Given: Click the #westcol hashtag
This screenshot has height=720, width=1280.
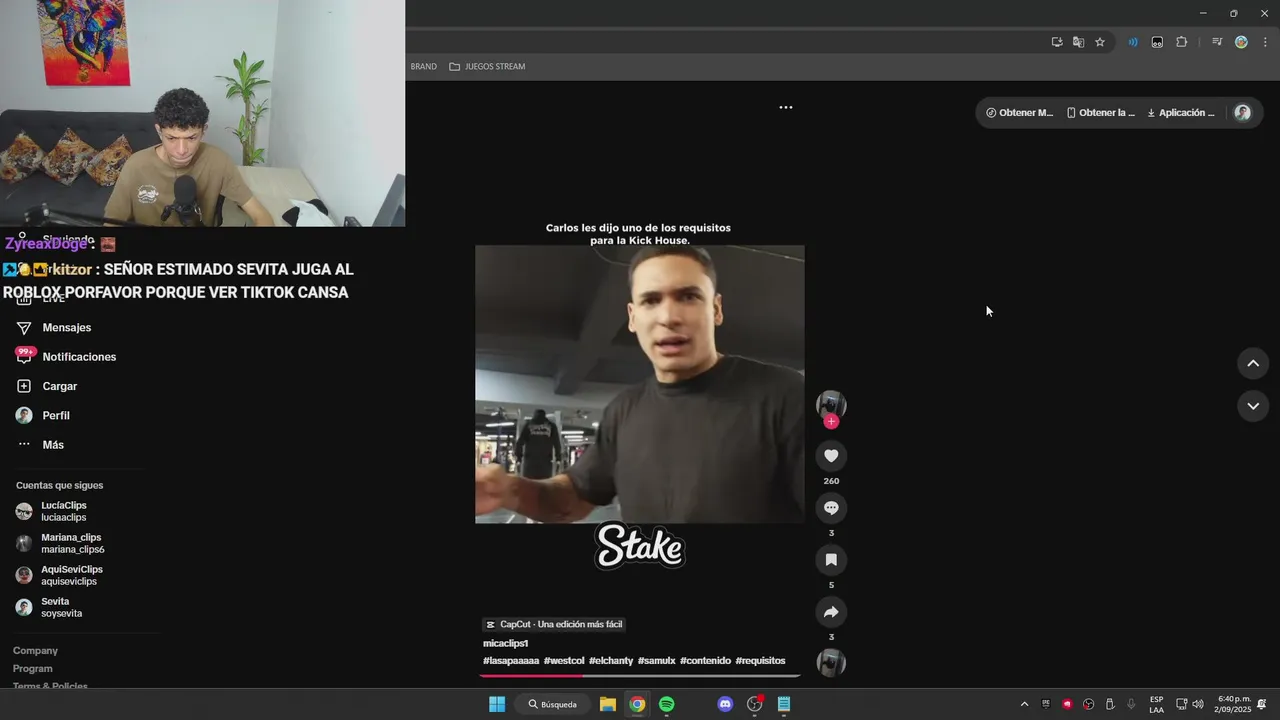Looking at the screenshot, I should (x=564, y=661).
